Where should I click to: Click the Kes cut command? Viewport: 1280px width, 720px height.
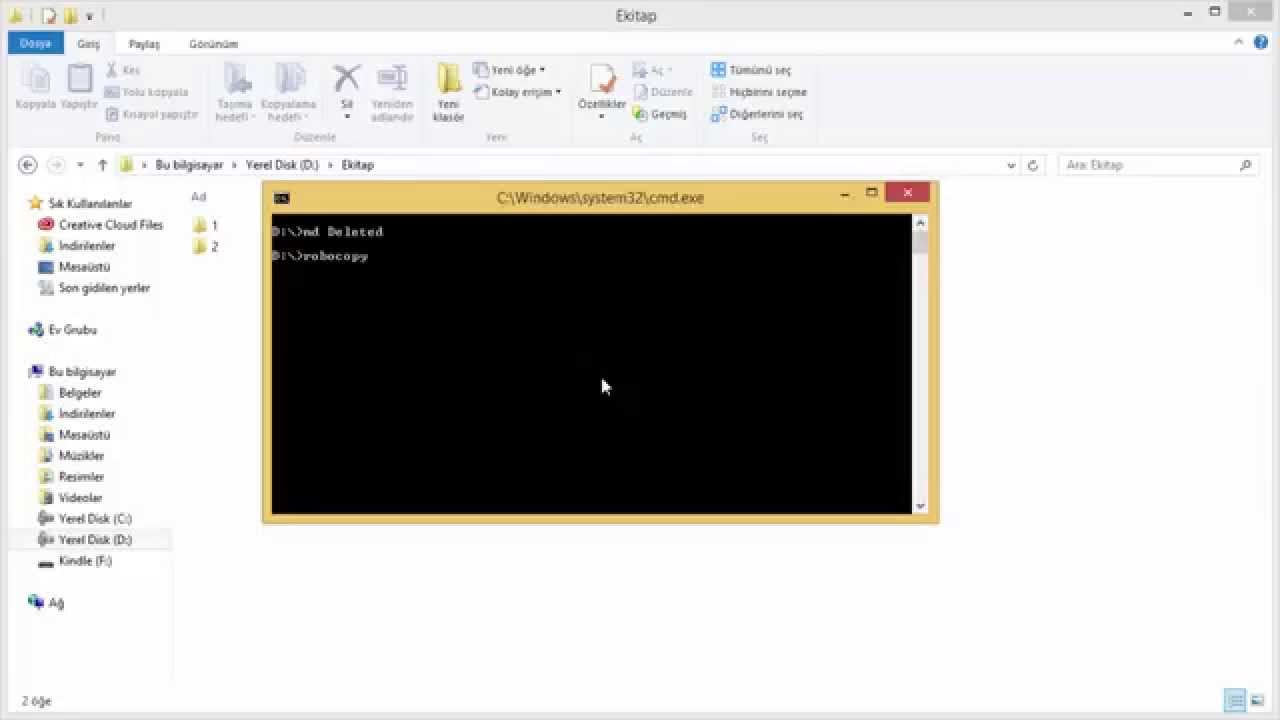[x=123, y=70]
